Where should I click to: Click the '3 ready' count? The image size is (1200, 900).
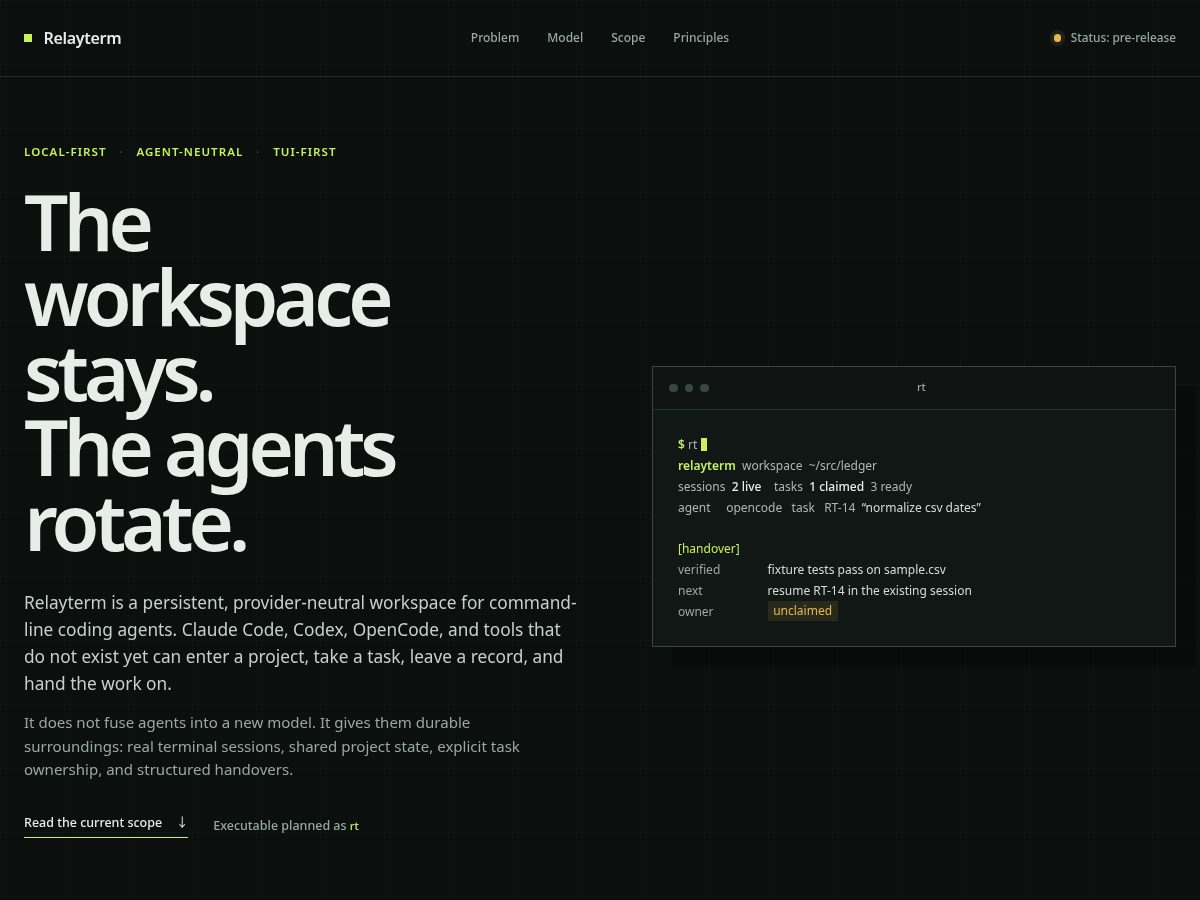(891, 487)
